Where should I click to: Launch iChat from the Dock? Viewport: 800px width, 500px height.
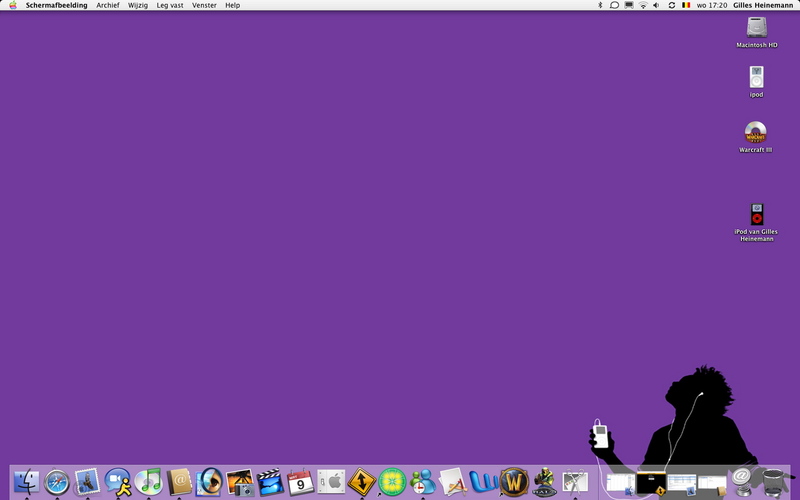pyautogui.click(x=118, y=482)
